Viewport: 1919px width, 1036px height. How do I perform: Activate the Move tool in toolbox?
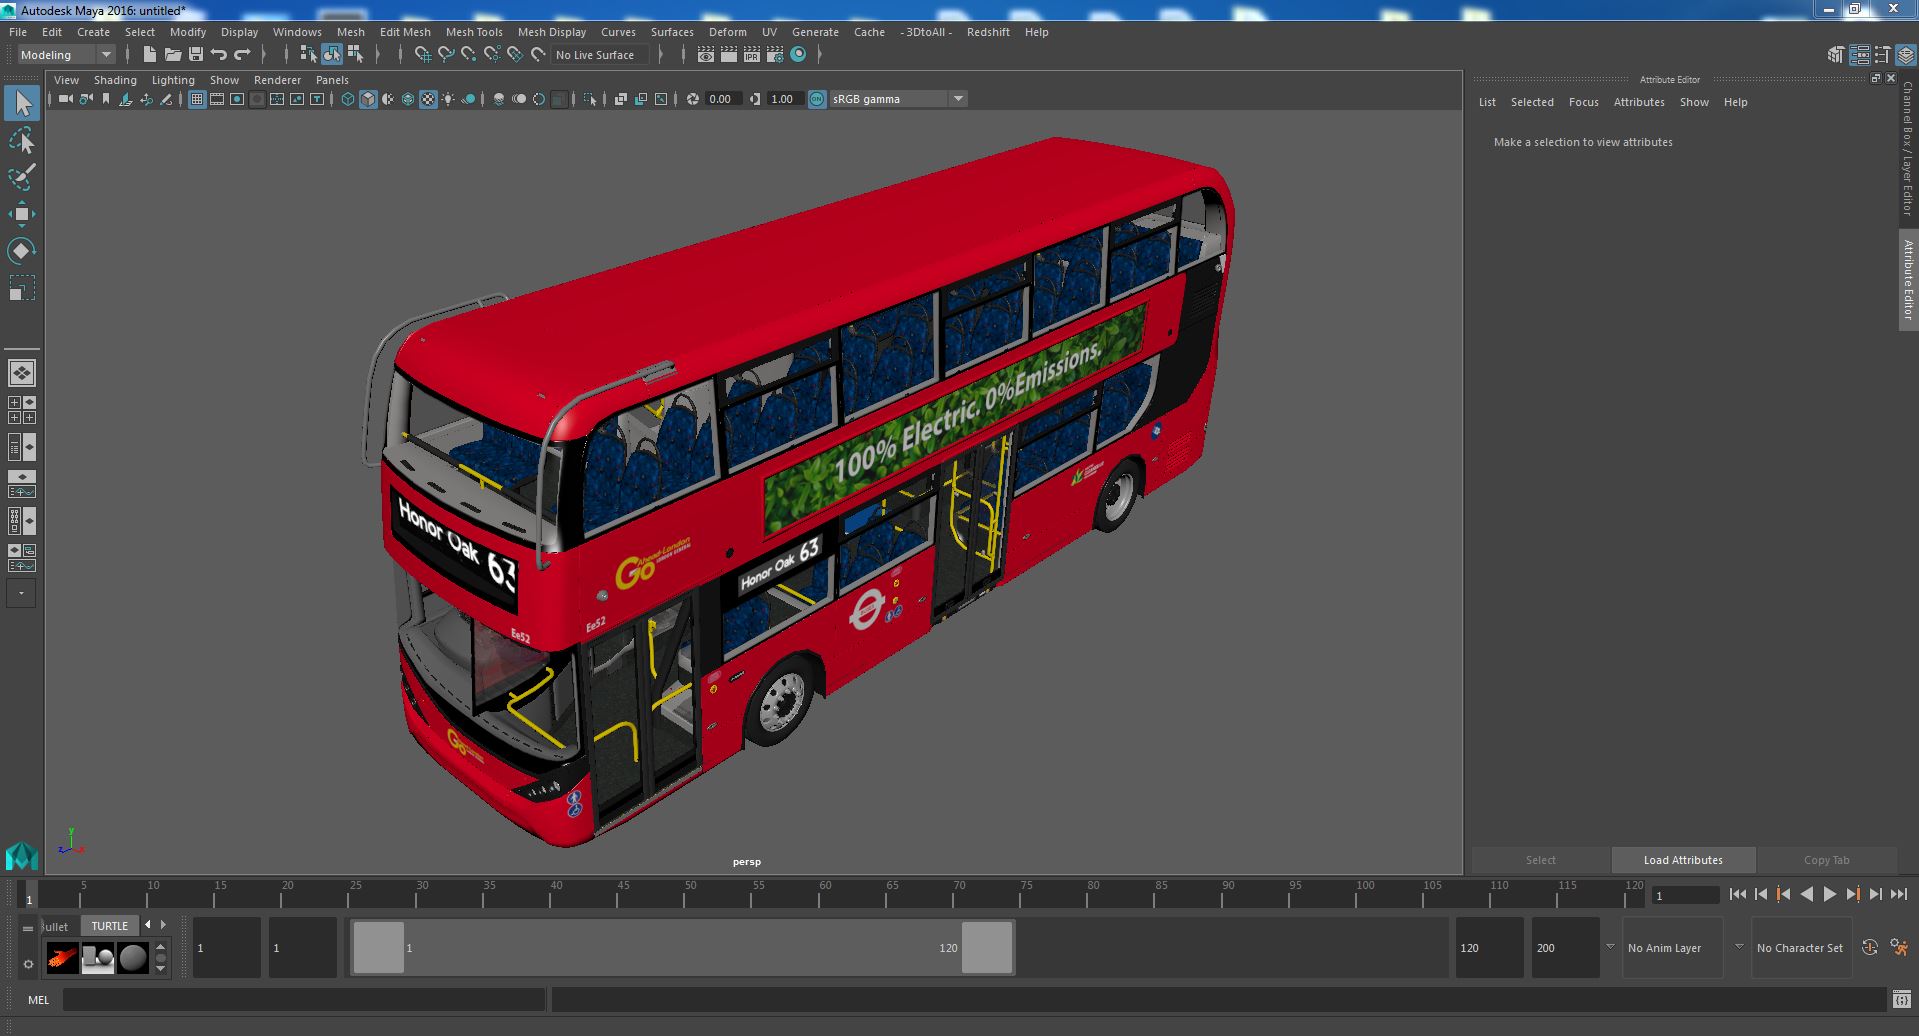coord(22,214)
